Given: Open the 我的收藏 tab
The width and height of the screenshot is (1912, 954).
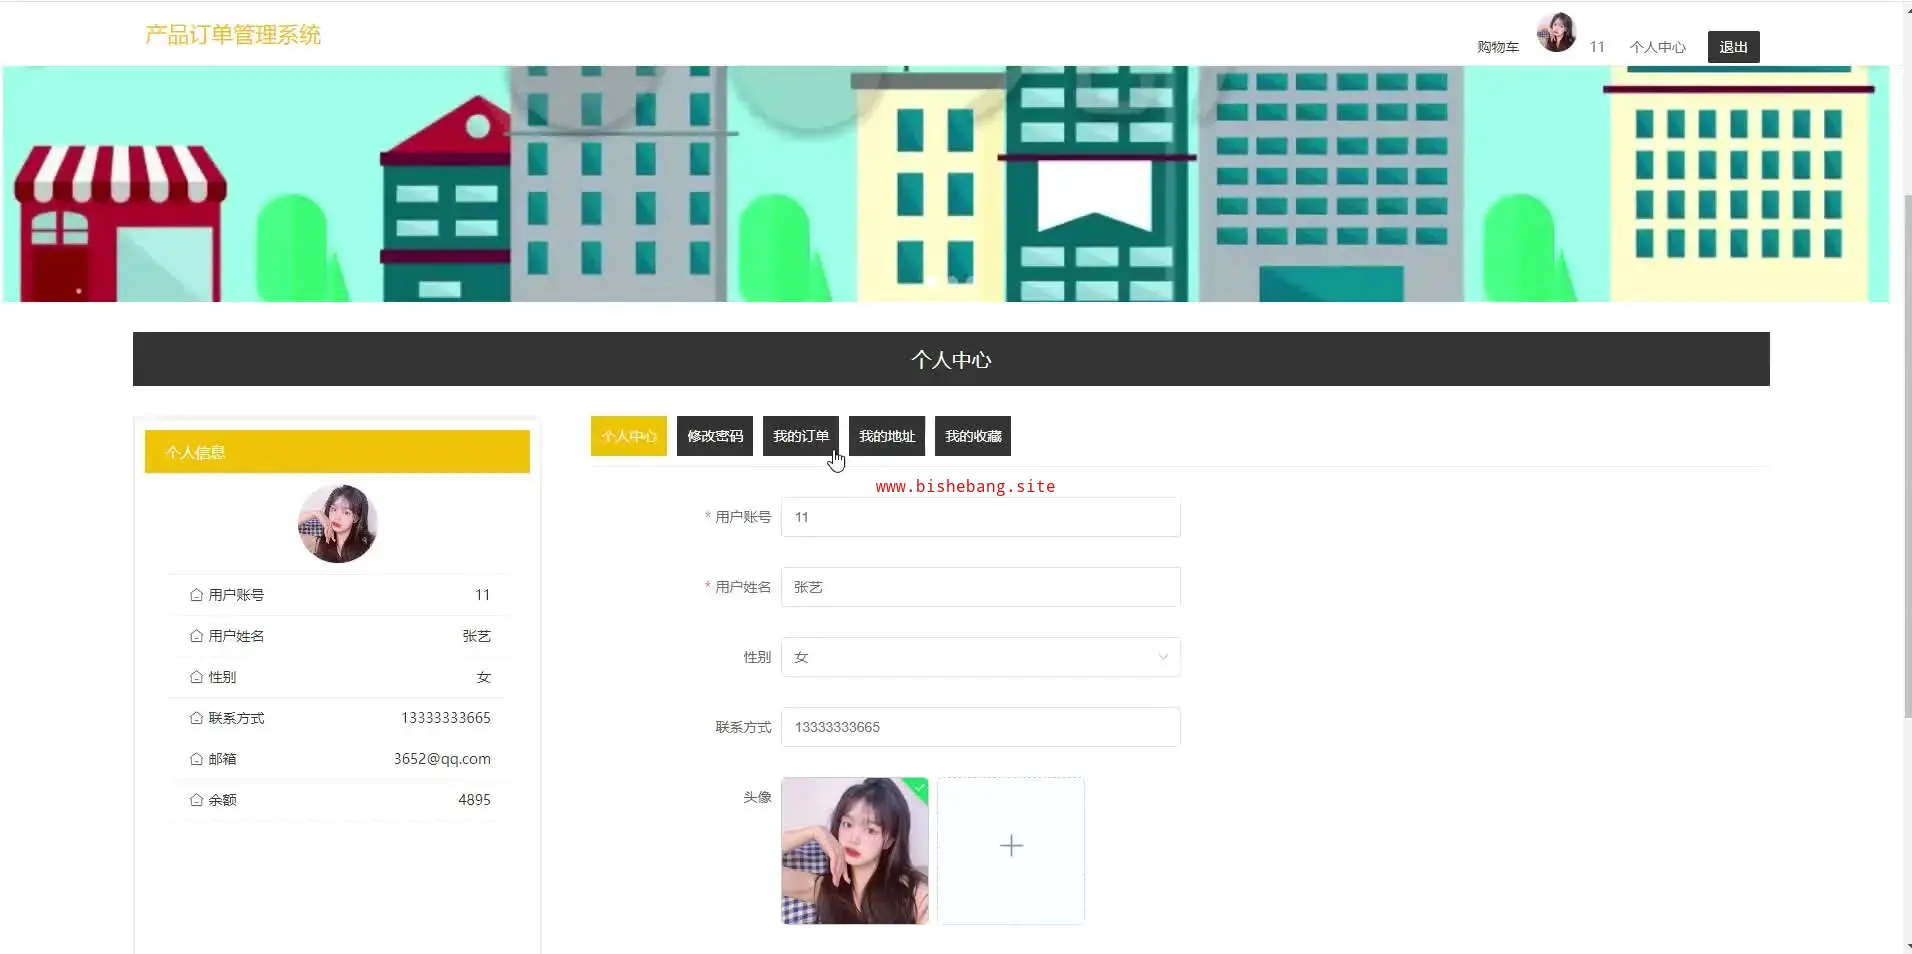Looking at the screenshot, I should pos(972,436).
